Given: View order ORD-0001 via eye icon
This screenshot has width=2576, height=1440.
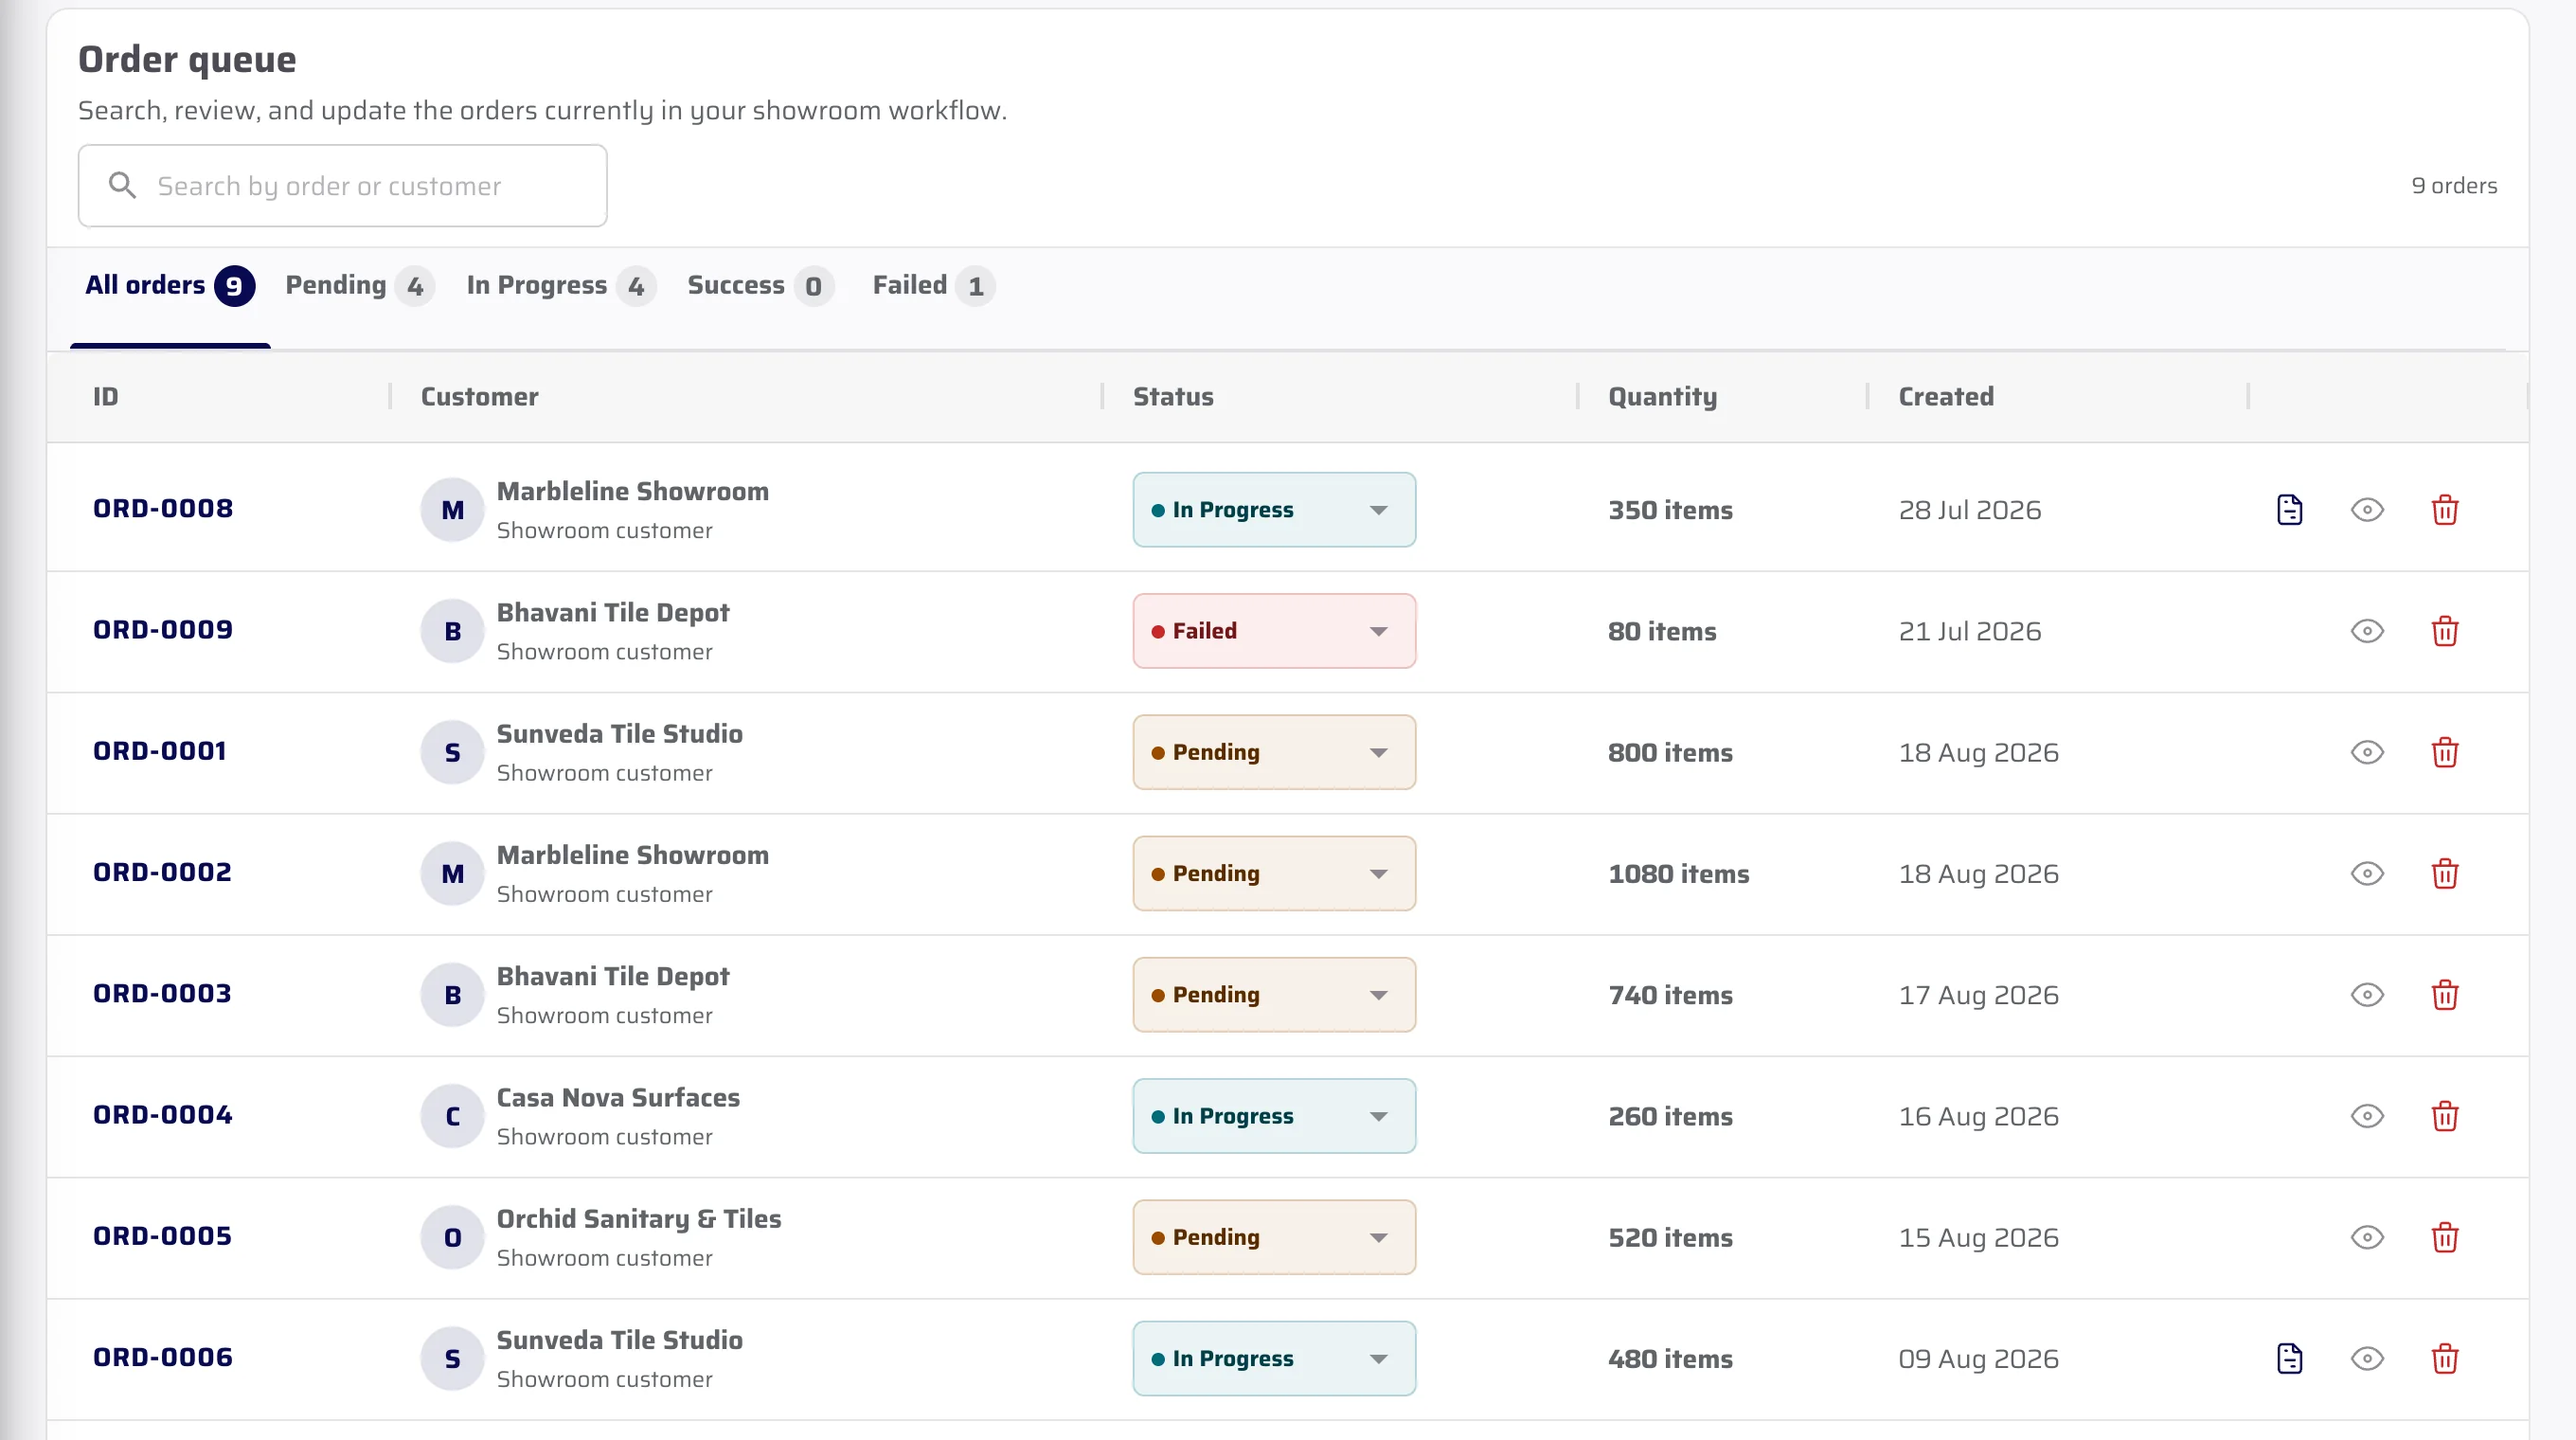Looking at the screenshot, I should pos(2367,752).
